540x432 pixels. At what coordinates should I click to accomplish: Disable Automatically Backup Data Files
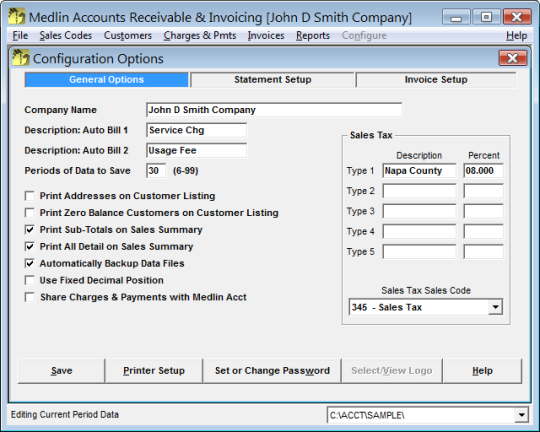(30, 264)
